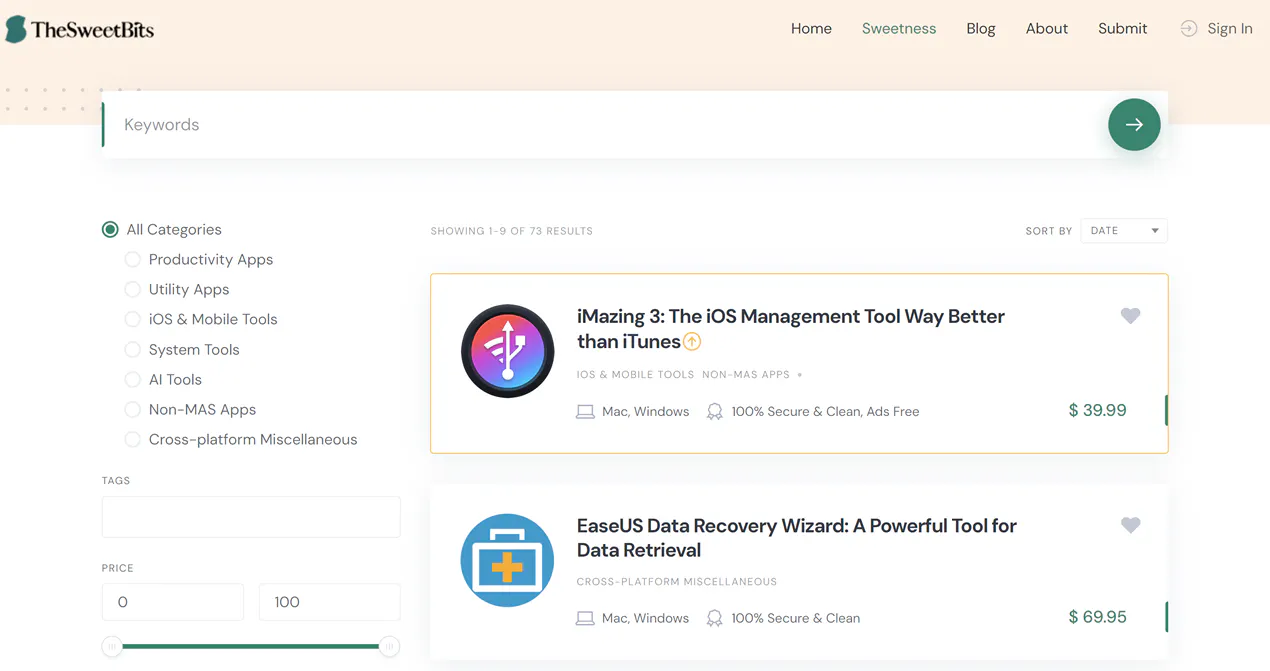The width and height of the screenshot is (1270, 671).
Task: Click IOS & MOBILE TOOLS tag on iMazing
Action: [635, 375]
